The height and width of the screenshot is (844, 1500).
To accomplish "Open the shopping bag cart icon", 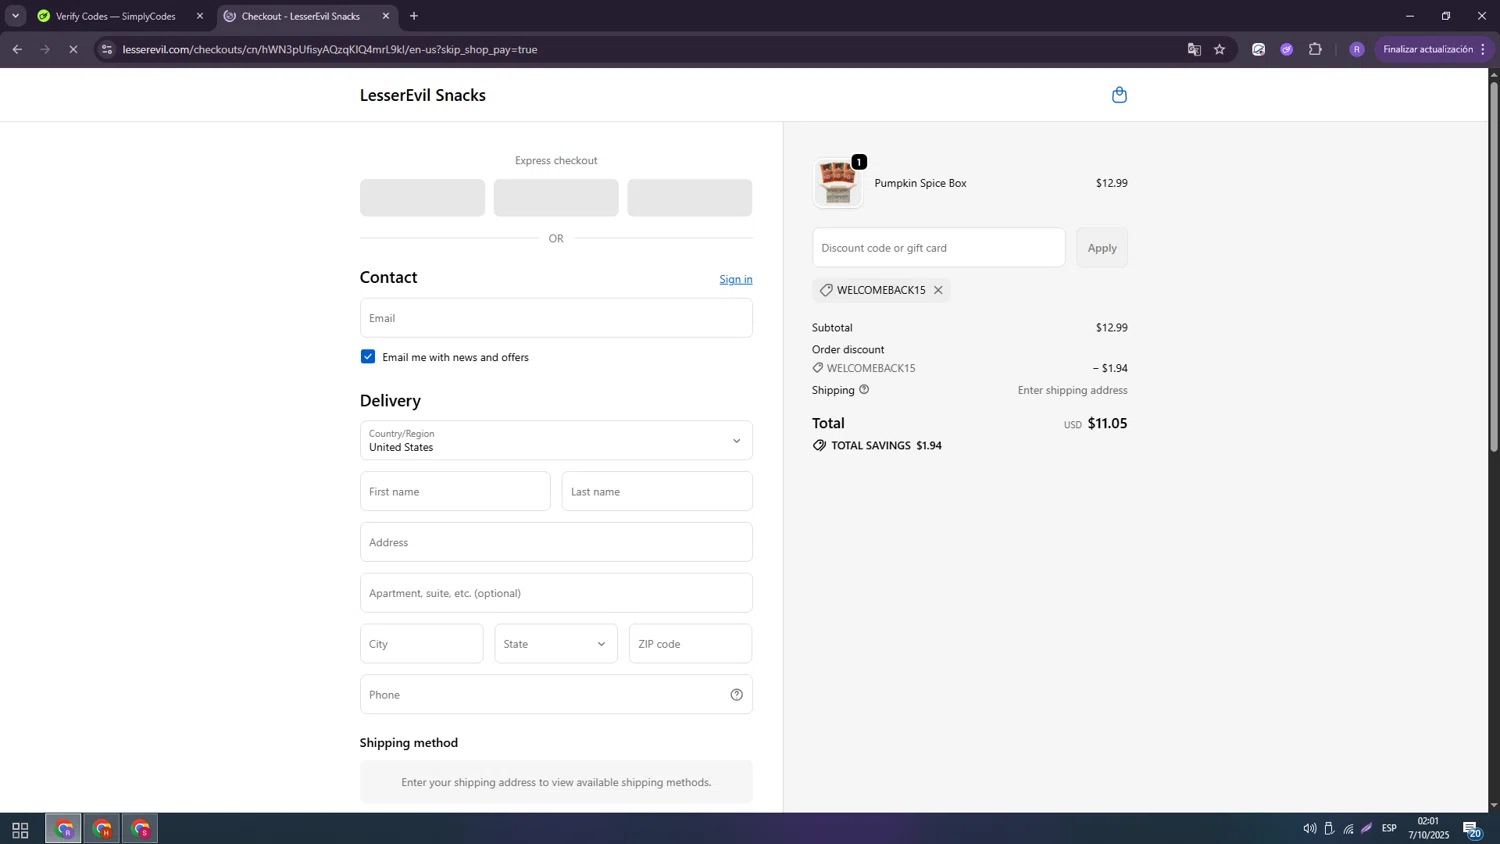I will pos(1119,95).
